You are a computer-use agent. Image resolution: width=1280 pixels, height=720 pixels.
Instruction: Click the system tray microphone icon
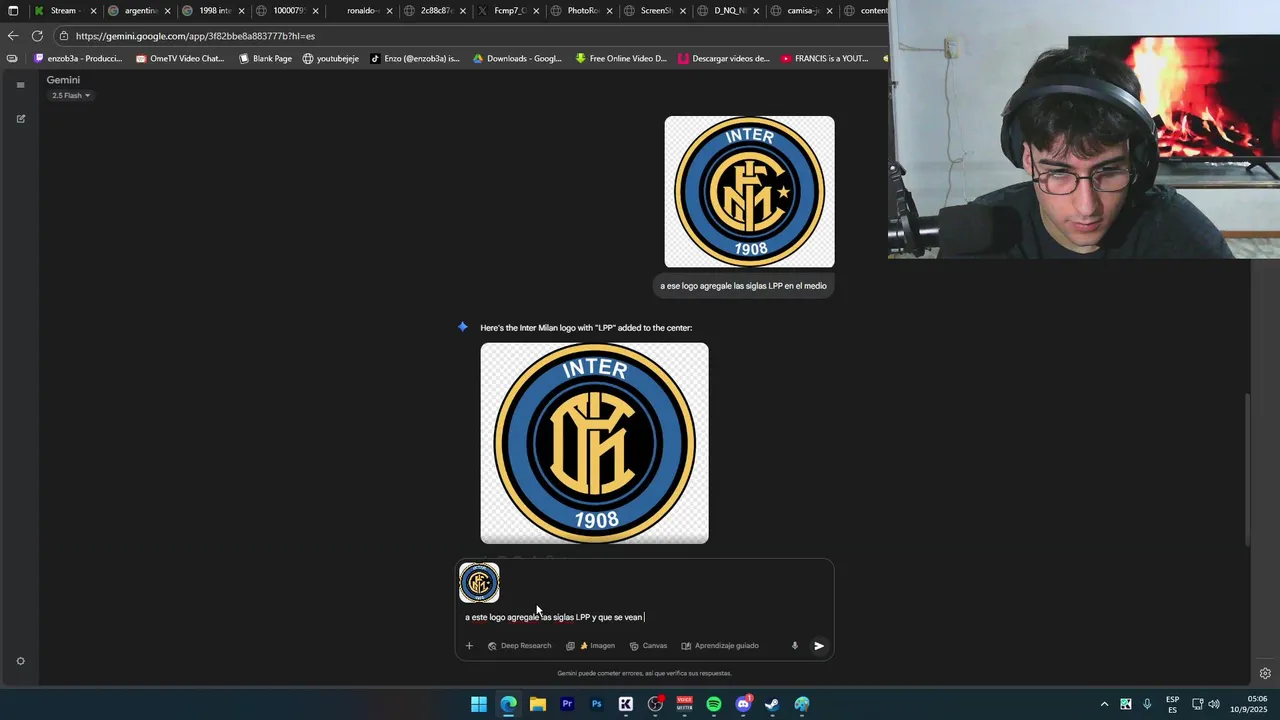click(1147, 704)
